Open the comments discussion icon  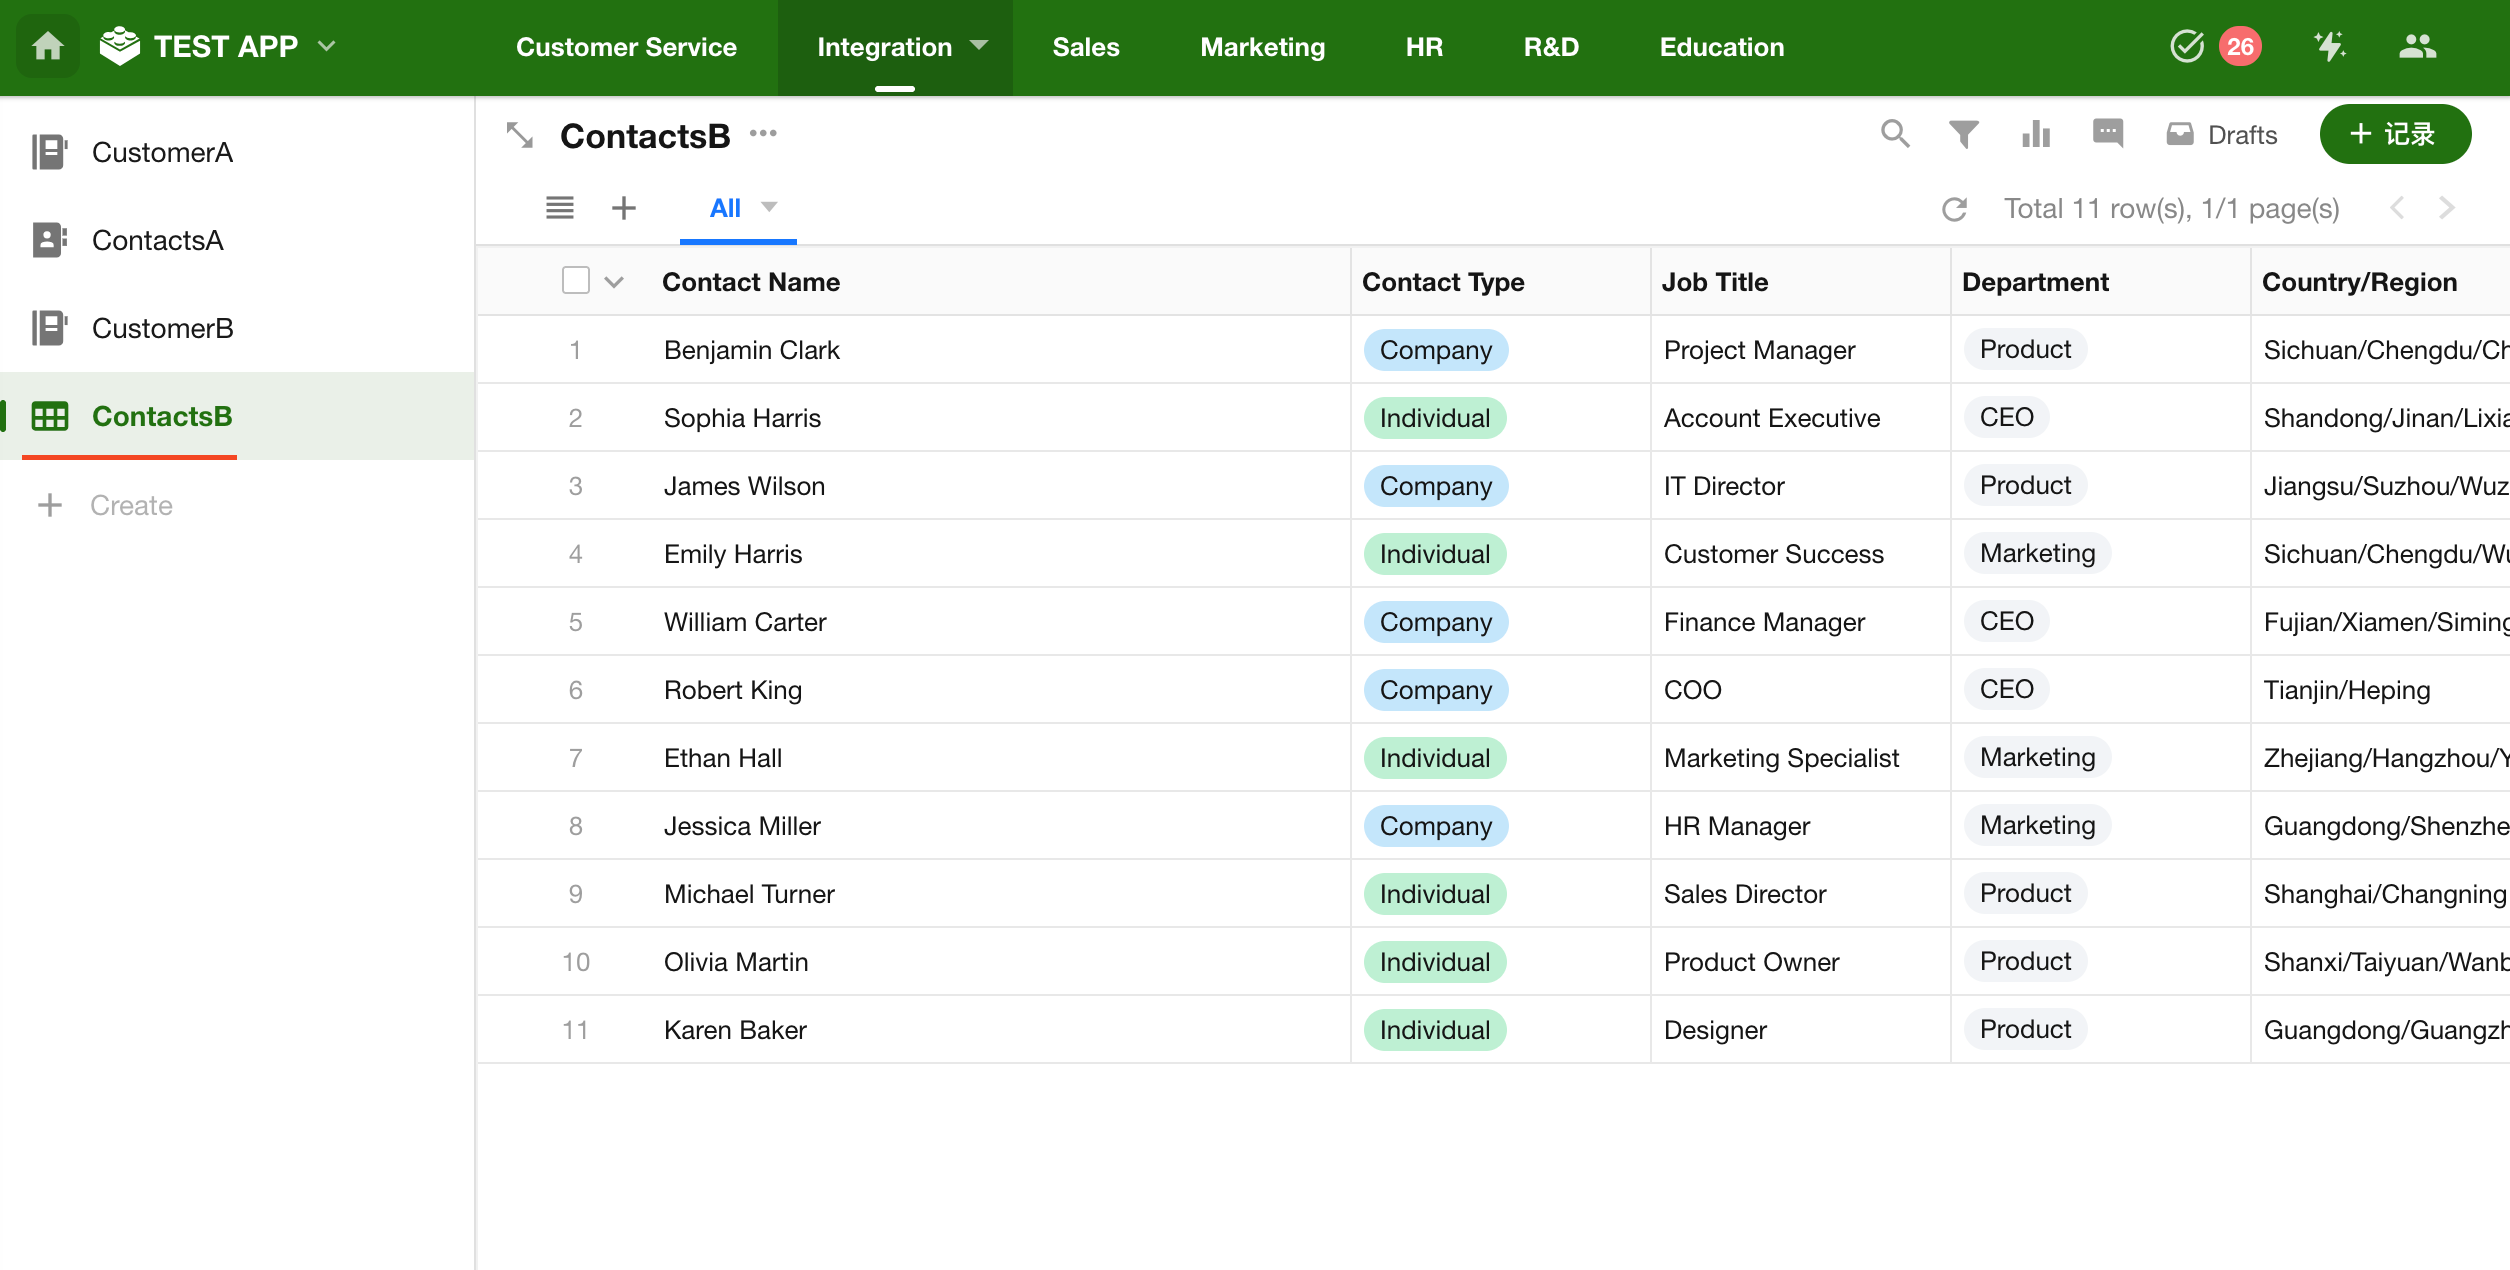2107,133
